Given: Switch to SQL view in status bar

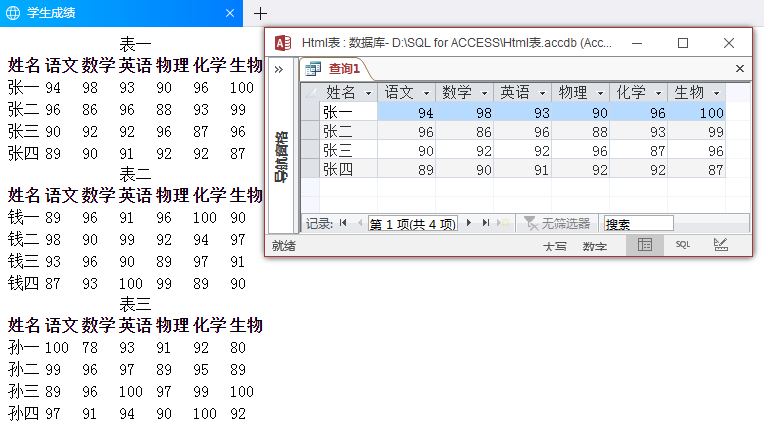Looking at the screenshot, I should (x=683, y=245).
